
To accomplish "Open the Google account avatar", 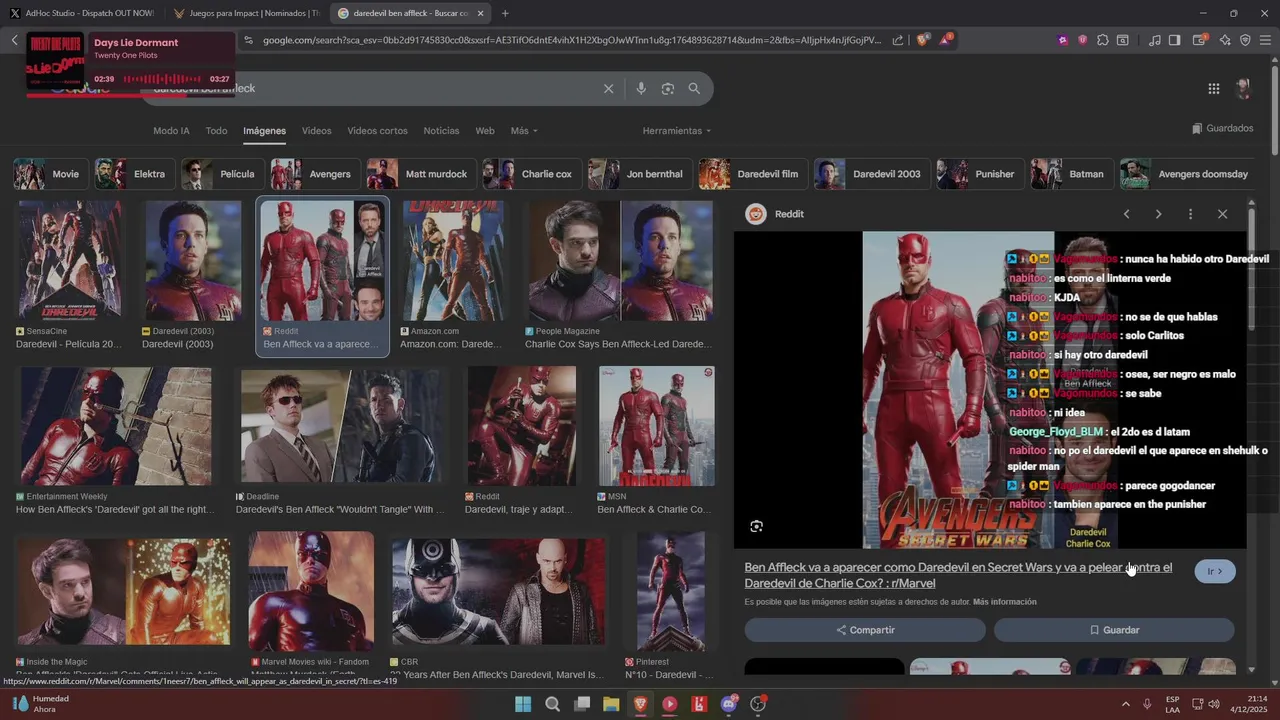I will click(1243, 88).
